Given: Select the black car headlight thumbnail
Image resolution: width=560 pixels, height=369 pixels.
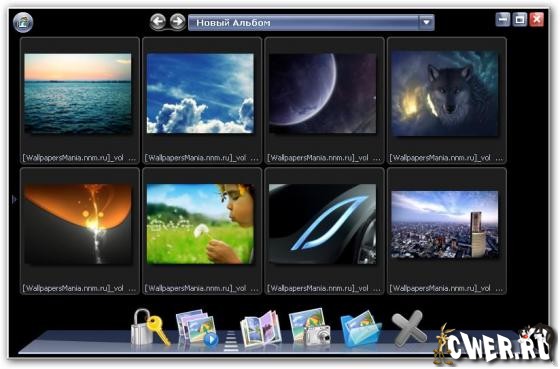Looking at the screenshot, I should click(322, 224).
